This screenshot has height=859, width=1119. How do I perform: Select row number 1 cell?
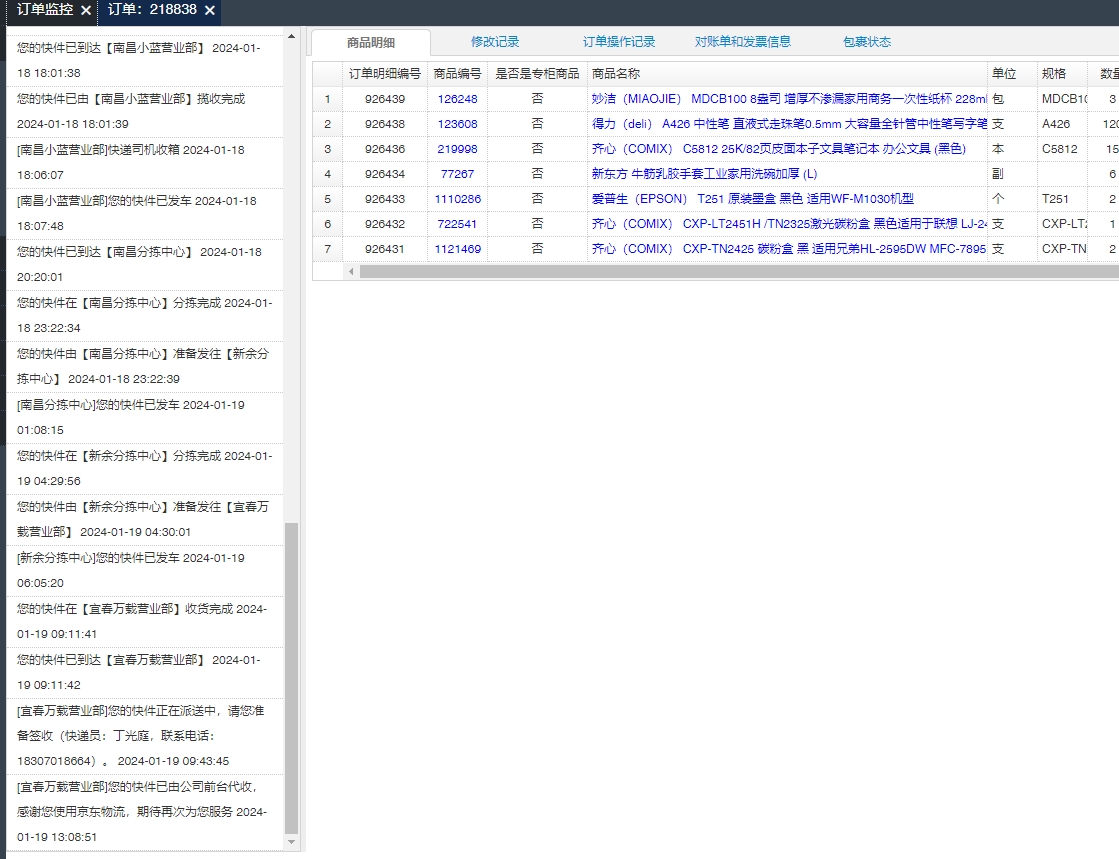click(x=328, y=98)
